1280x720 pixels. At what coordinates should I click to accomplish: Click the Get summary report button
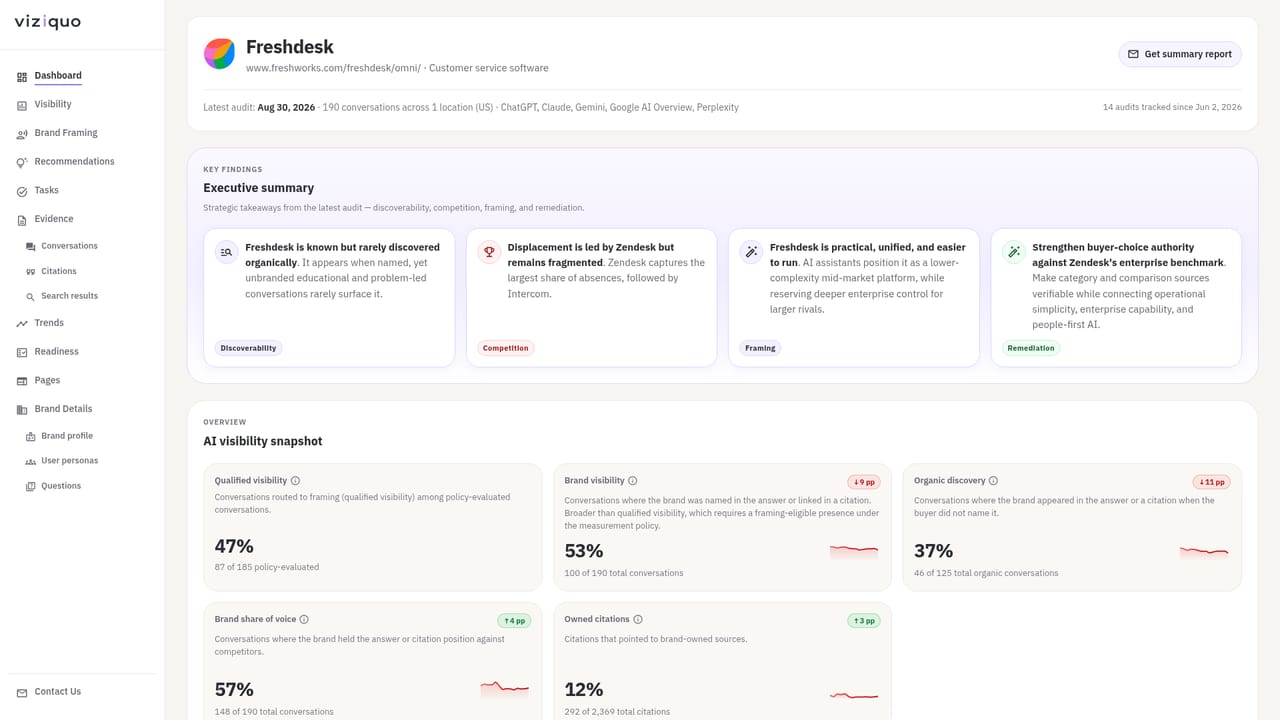(1180, 54)
